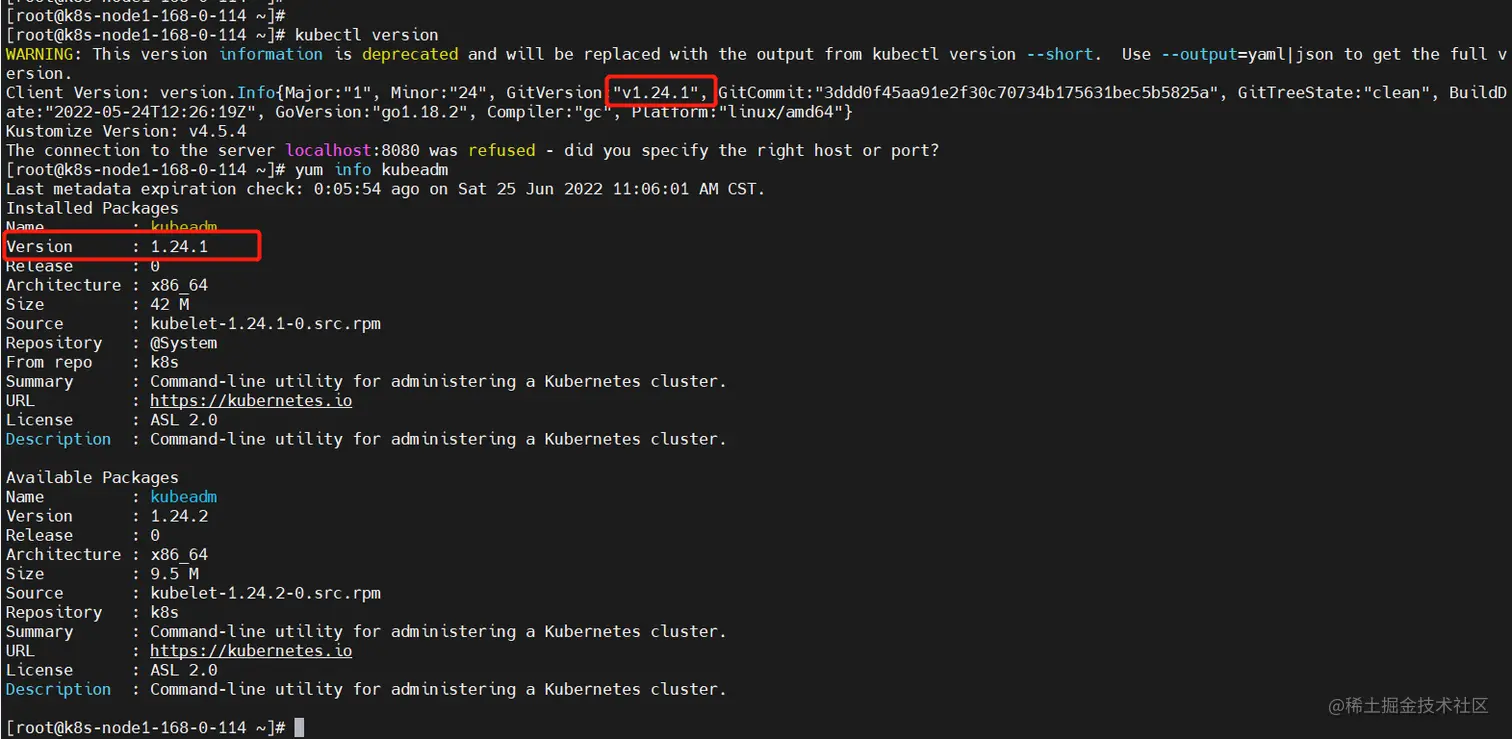Click the "From repo" value "k8s"
Image resolution: width=1512 pixels, height=739 pixels.
[164, 362]
